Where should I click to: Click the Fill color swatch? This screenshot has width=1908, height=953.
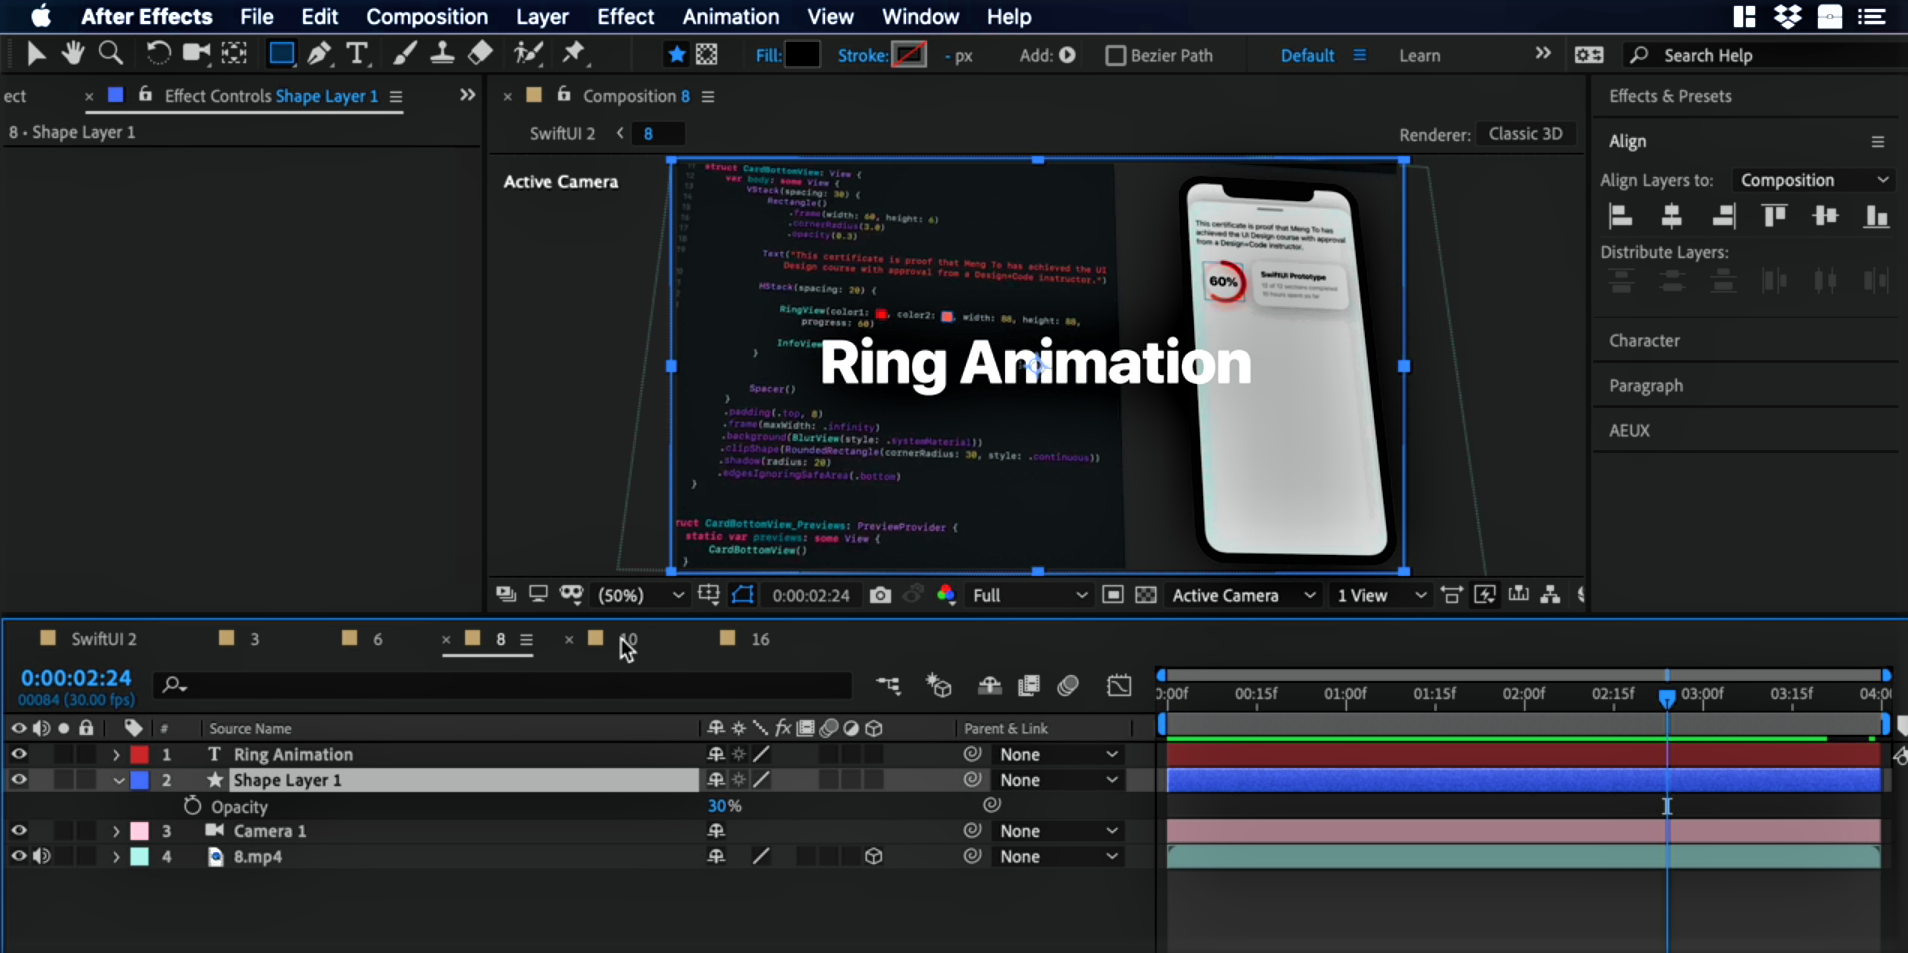click(802, 55)
